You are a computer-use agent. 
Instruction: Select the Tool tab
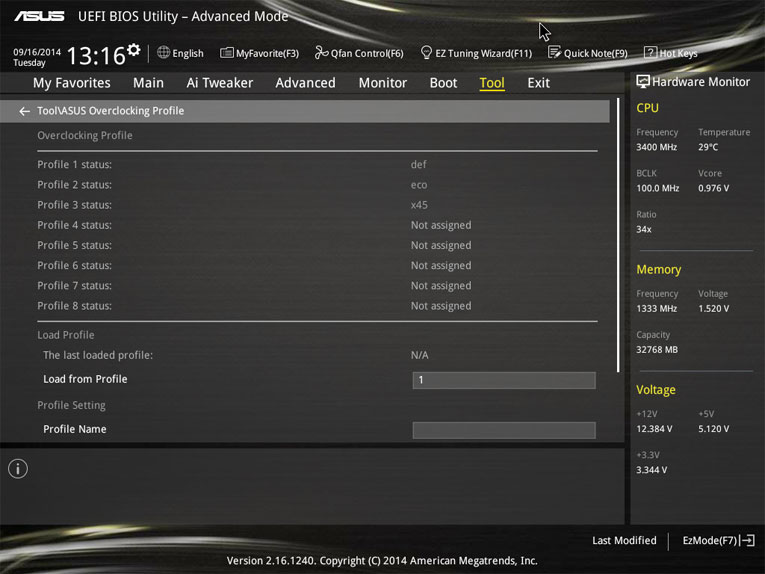(492, 83)
